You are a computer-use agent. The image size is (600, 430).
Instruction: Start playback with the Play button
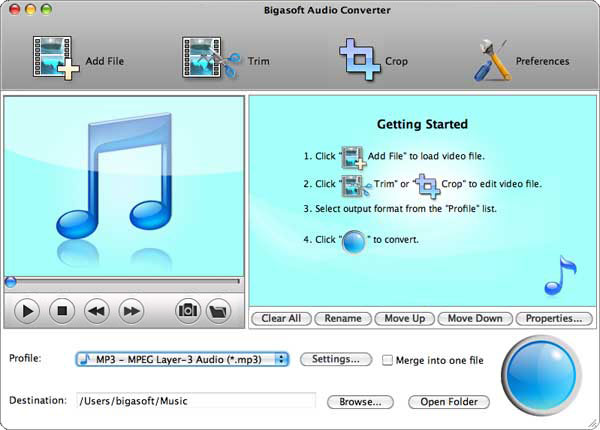coord(27,311)
